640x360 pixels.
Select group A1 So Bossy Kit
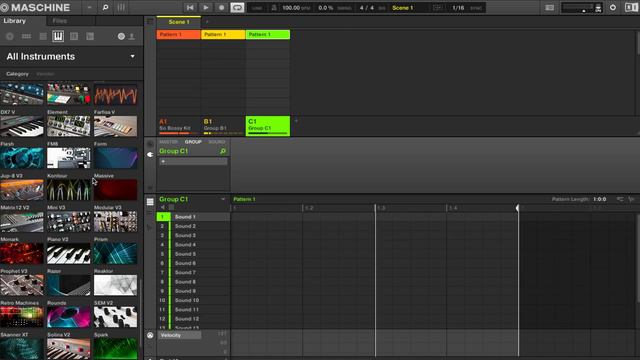coord(178,126)
